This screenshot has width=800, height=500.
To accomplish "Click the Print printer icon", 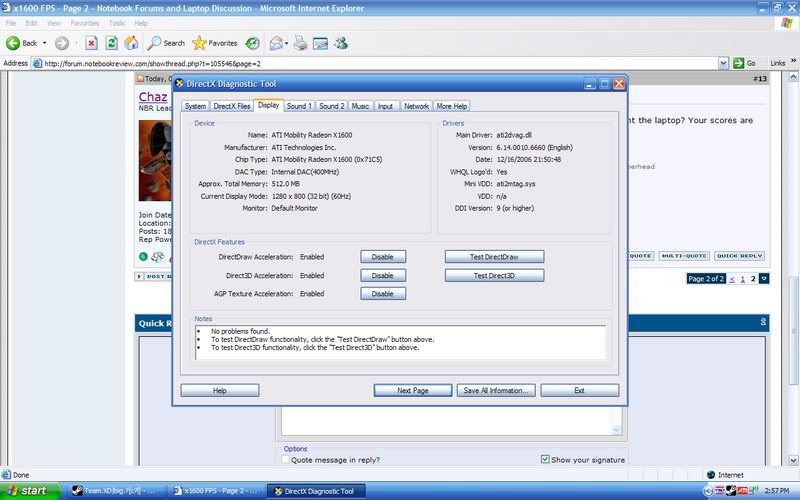I will (x=300, y=43).
